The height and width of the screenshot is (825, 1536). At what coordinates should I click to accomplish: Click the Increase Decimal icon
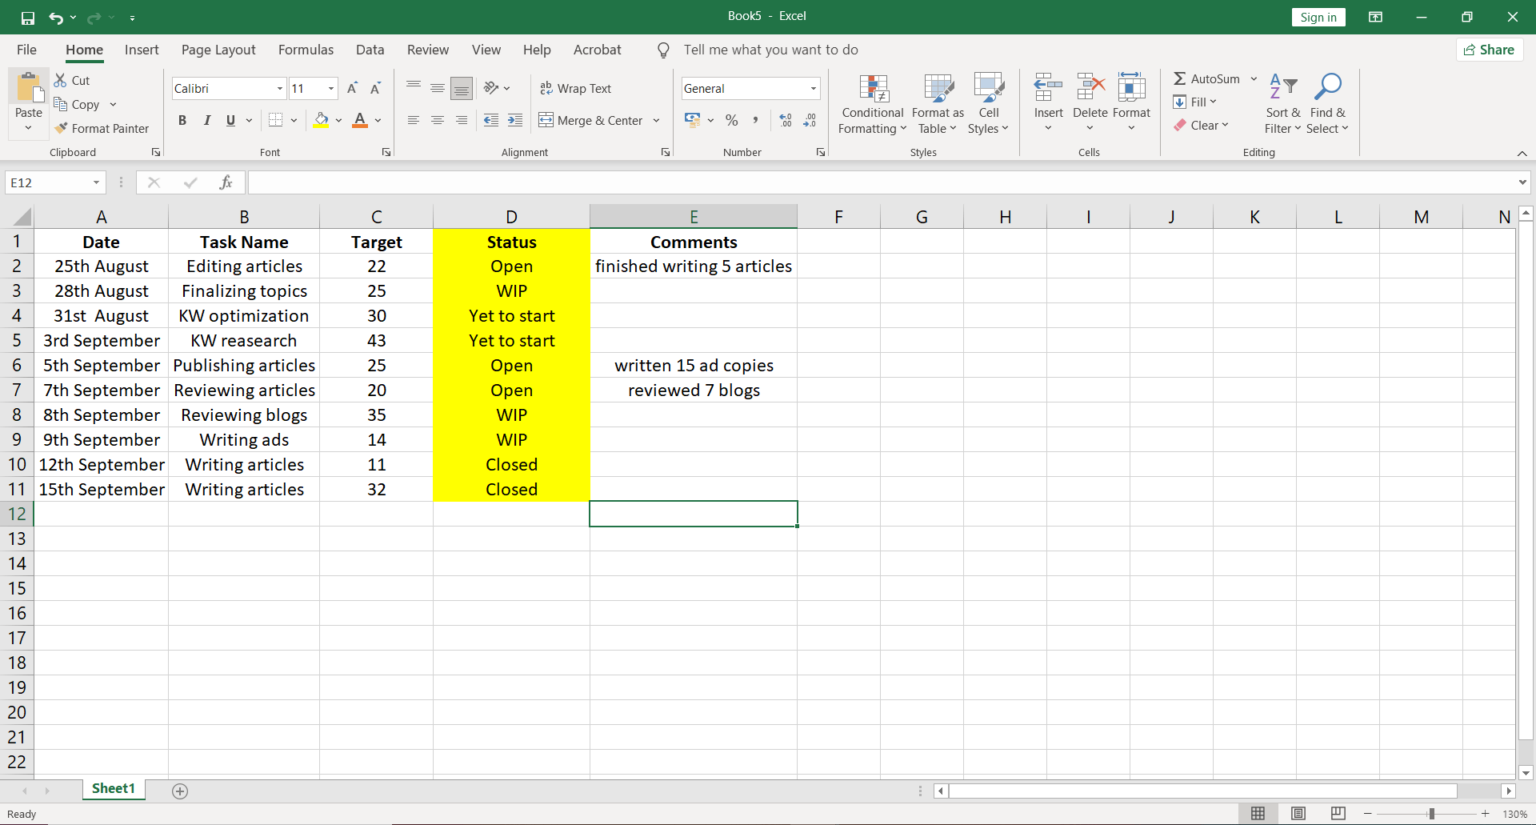(x=787, y=120)
